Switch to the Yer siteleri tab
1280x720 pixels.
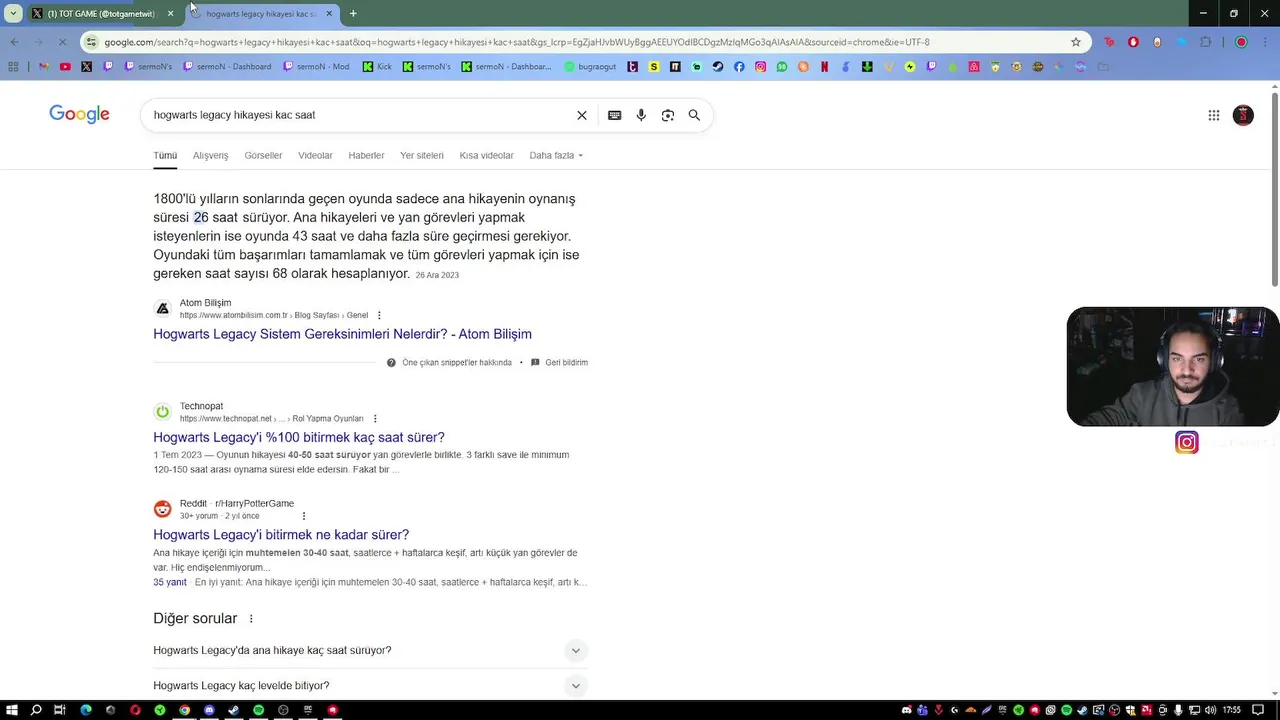tap(422, 155)
